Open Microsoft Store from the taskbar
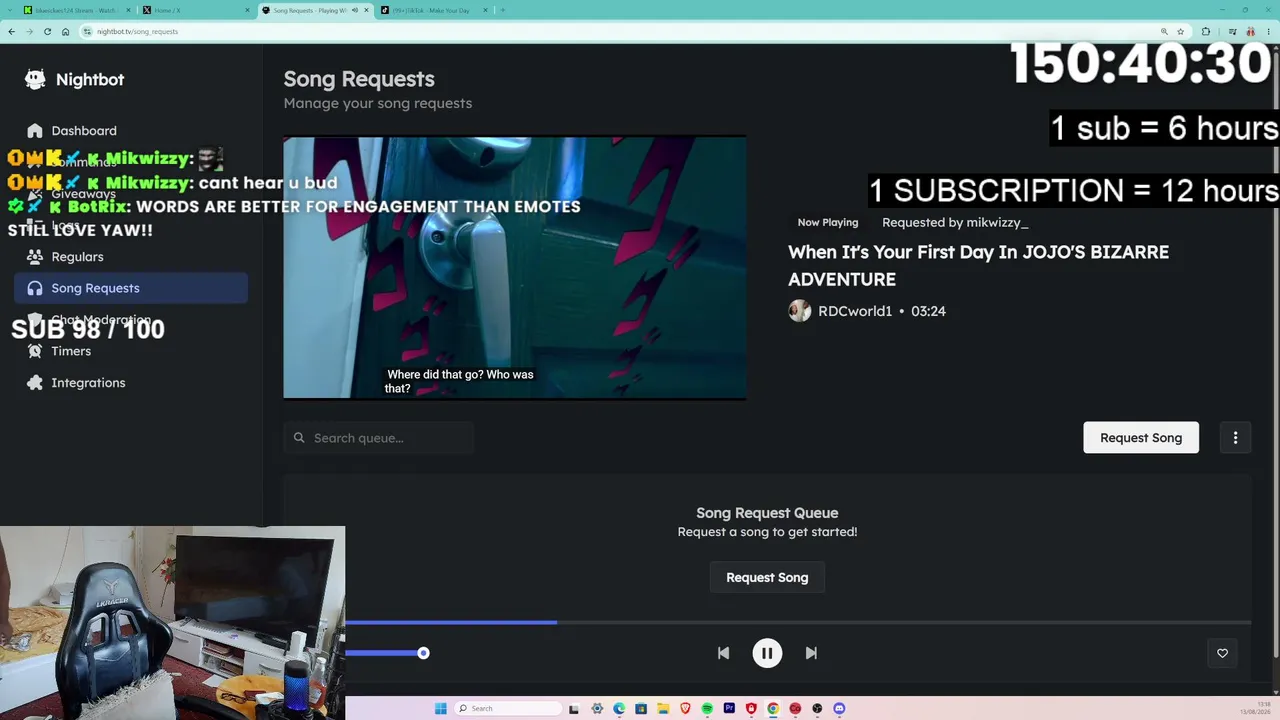 pos(641,709)
